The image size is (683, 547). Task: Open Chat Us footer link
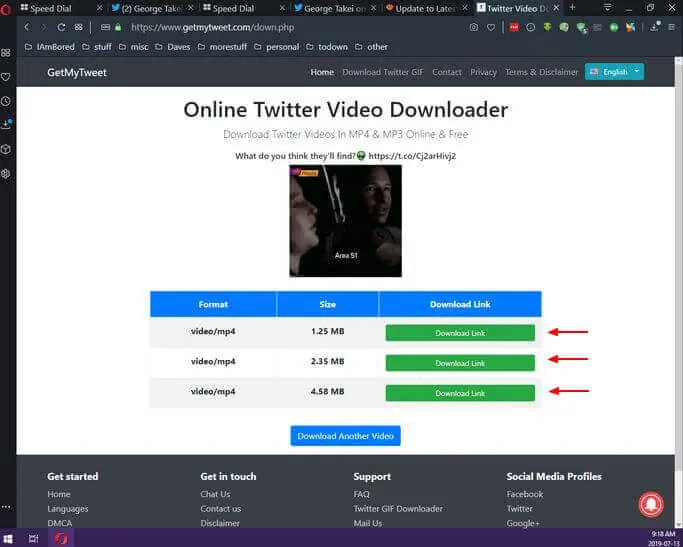tap(215, 494)
